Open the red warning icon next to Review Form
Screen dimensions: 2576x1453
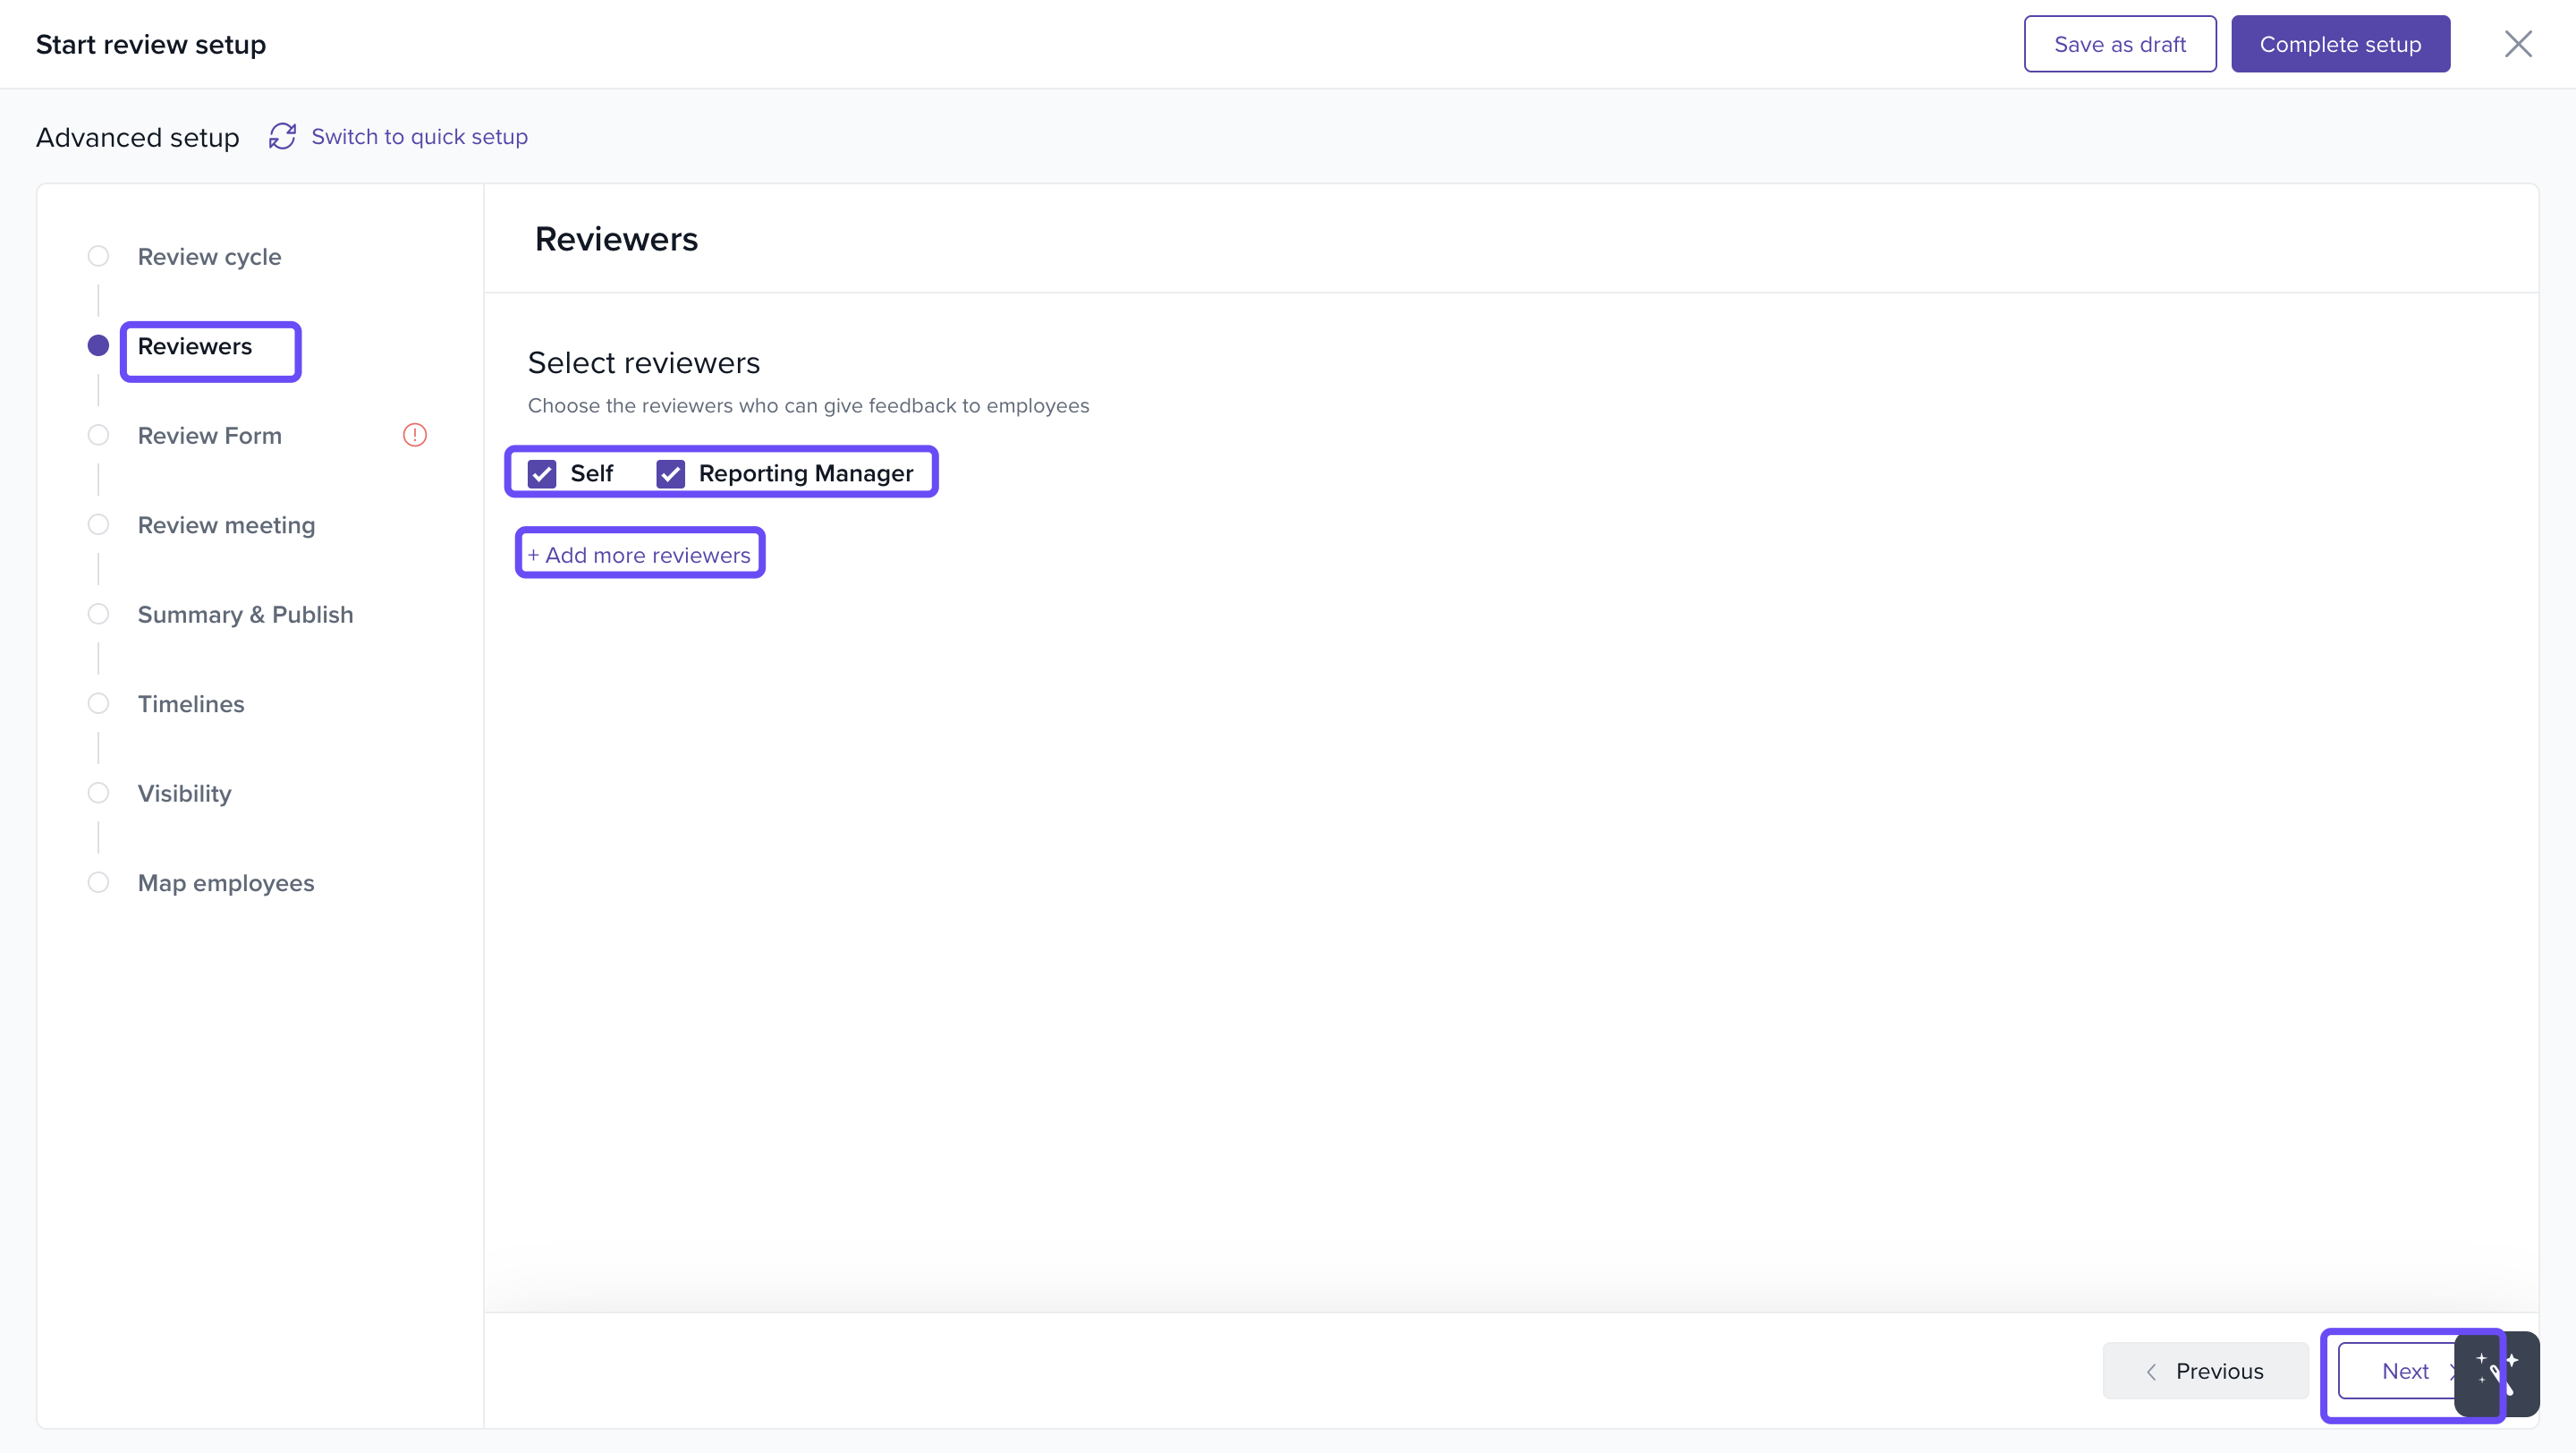(414, 435)
